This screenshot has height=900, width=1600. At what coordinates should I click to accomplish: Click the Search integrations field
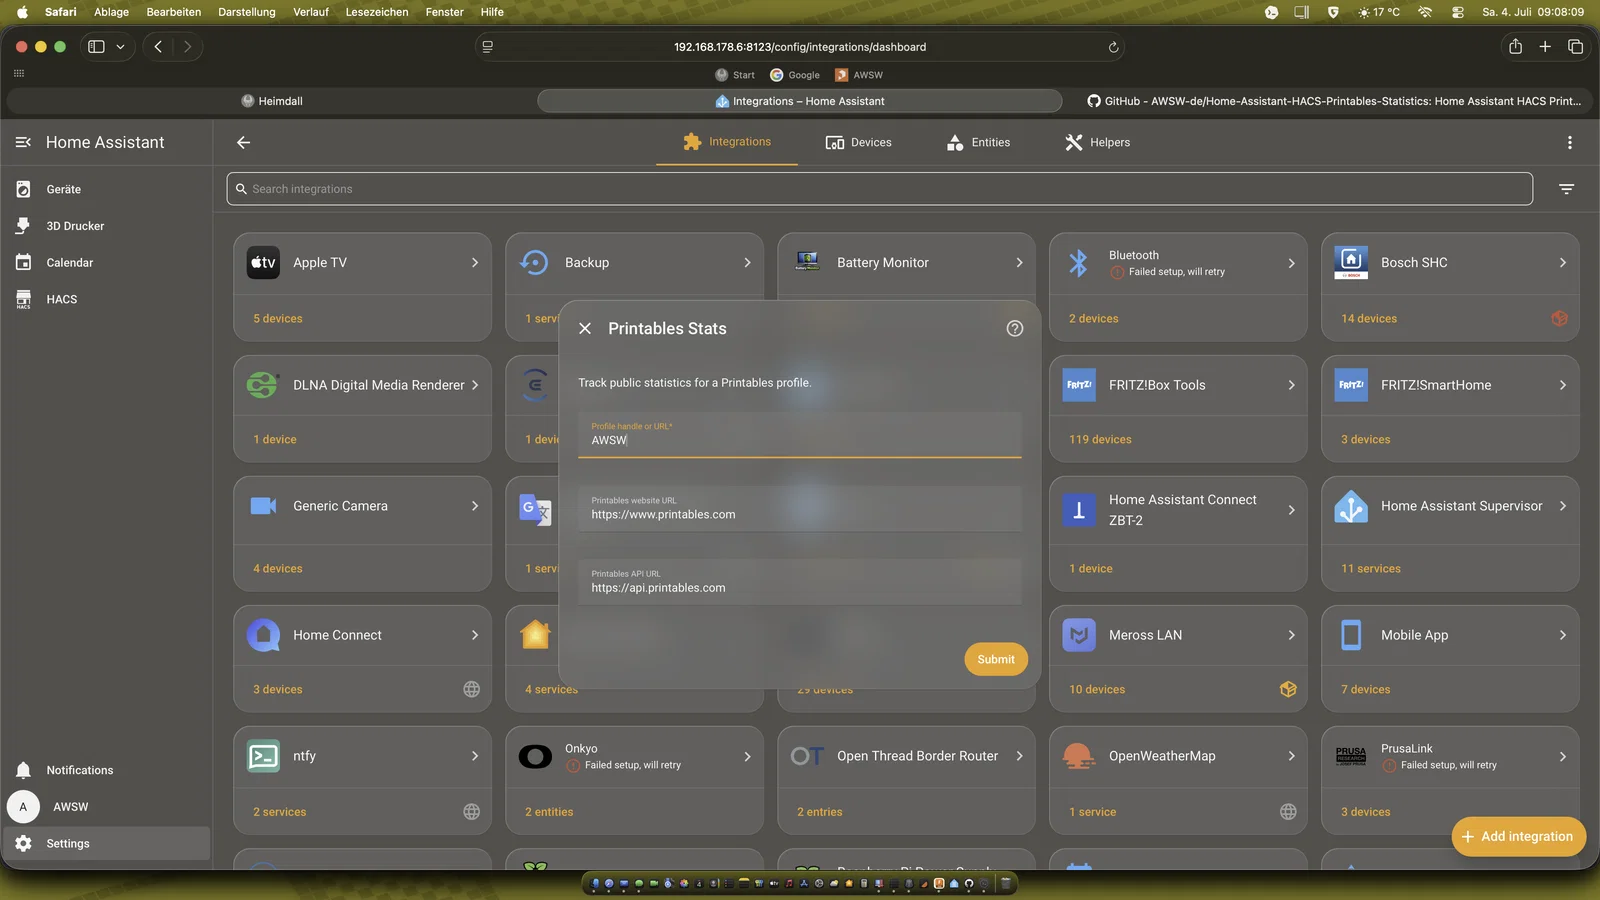pyautogui.click(x=879, y=189)
